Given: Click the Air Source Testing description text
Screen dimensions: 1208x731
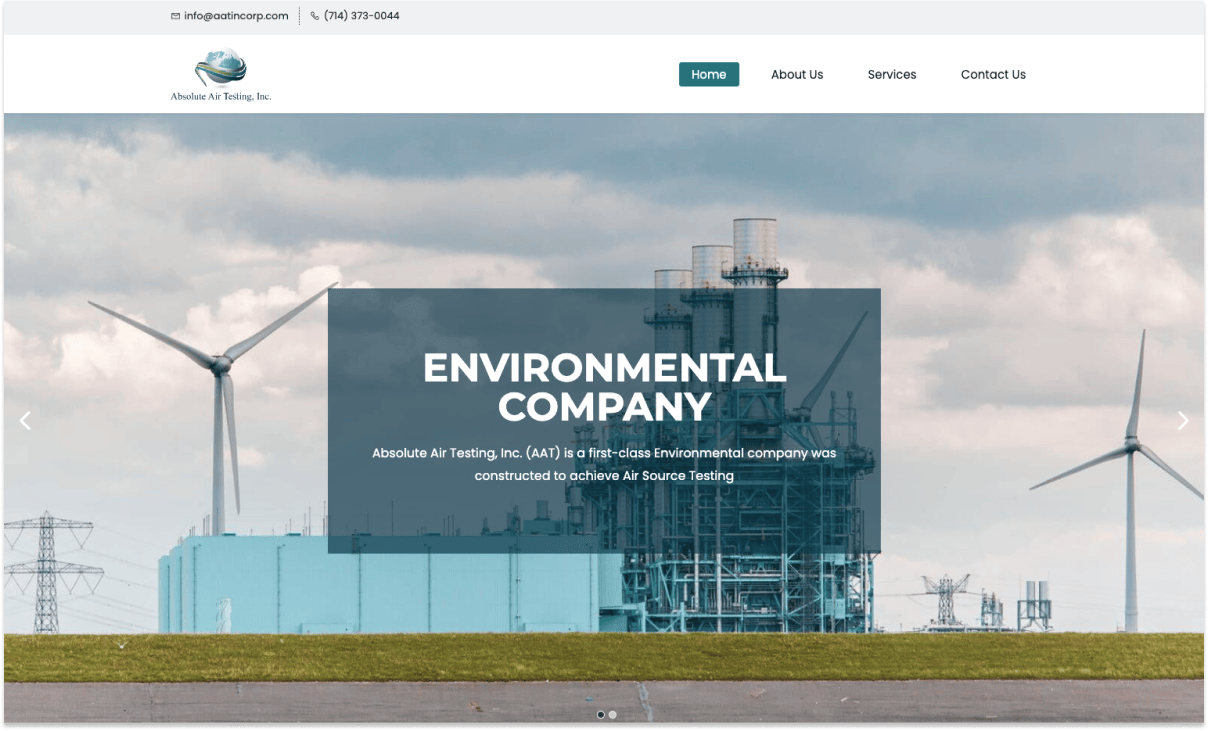Looking at the screenshot, I should tap(604, 464).
